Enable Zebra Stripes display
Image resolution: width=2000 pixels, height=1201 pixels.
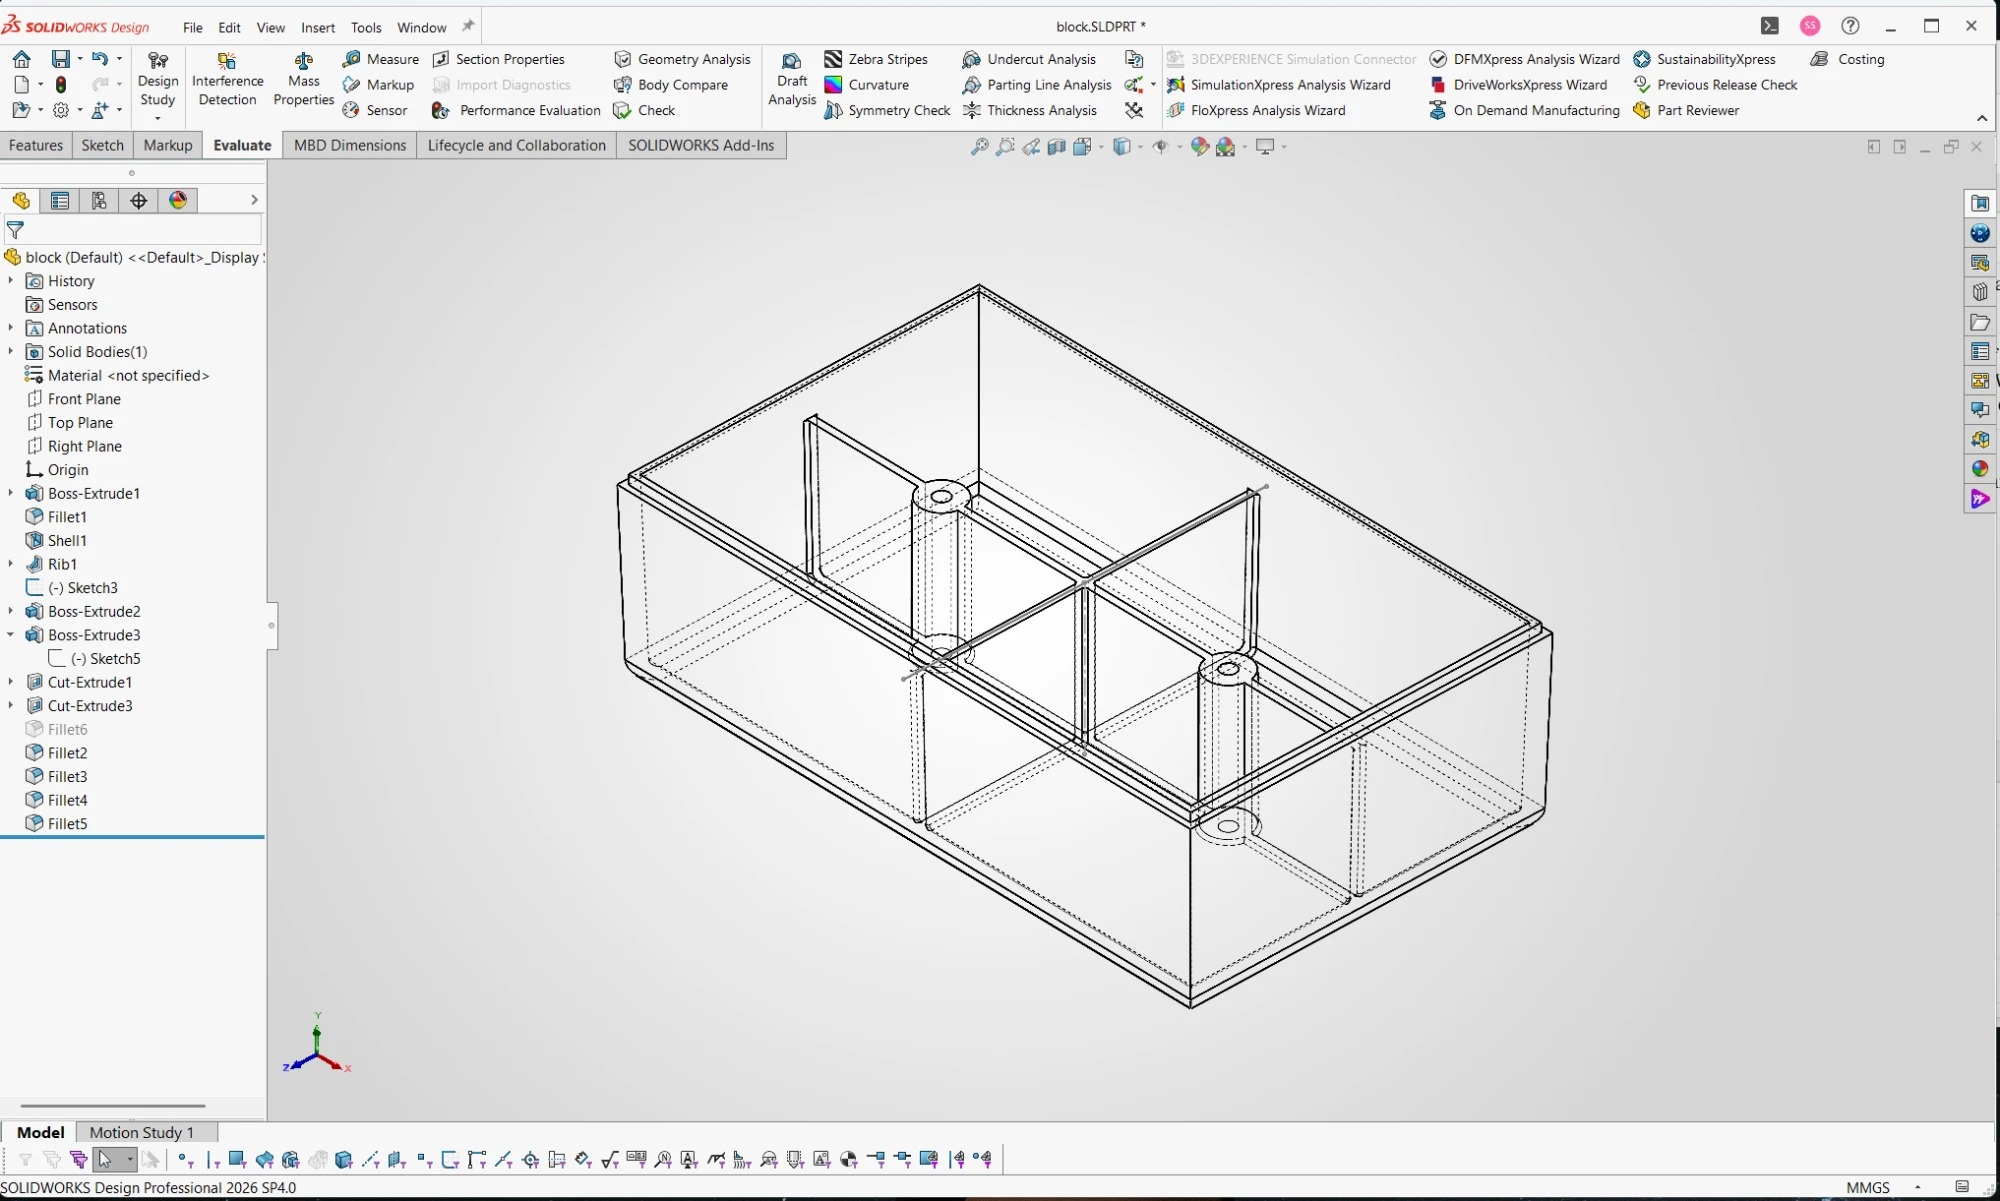click(x=876, y=59)
